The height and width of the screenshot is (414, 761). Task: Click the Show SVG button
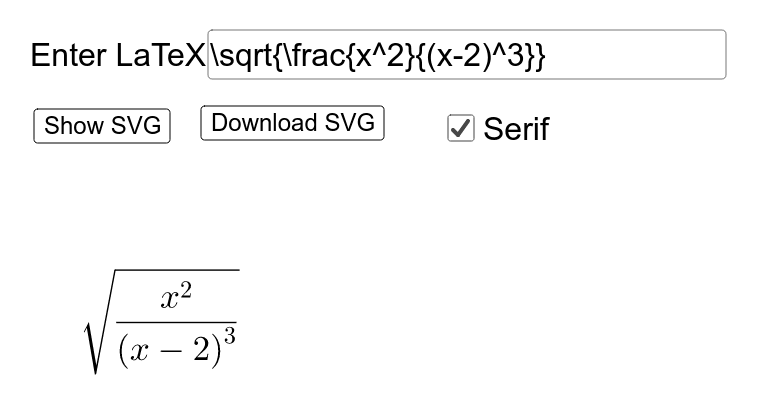coord(102,126)
